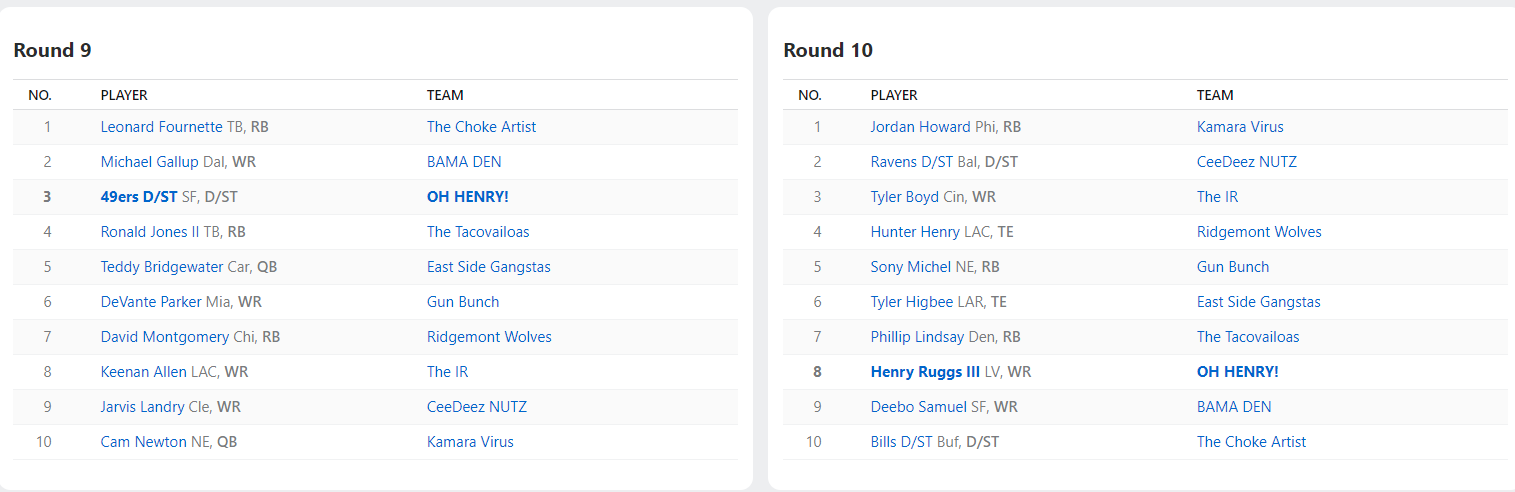Open Cam Newton's player link
Viewport: 1515px width, 492px height.
click(143, 442)
